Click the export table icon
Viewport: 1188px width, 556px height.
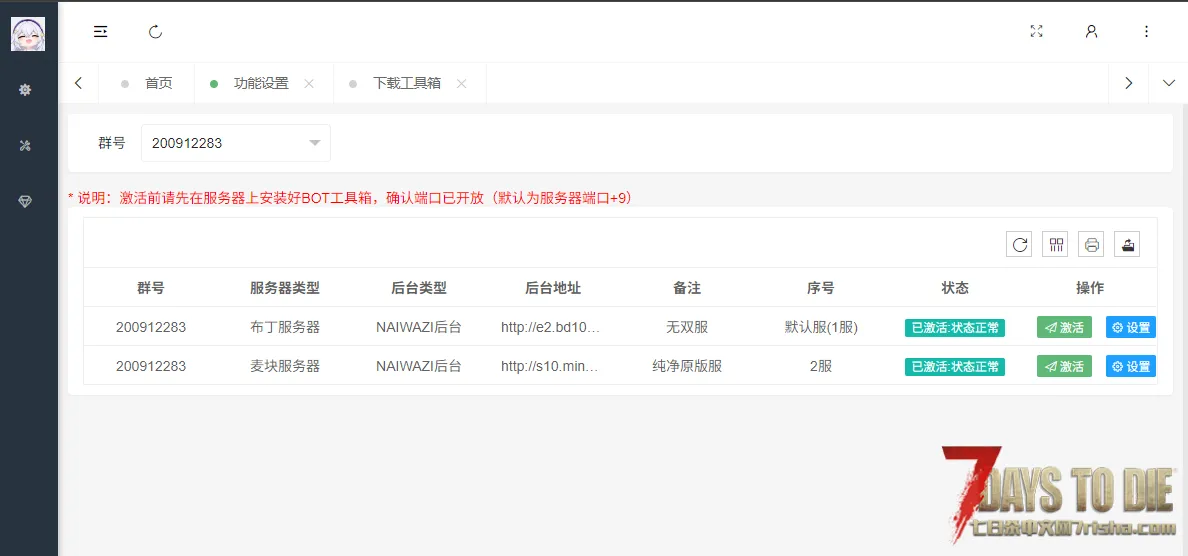(x=1127, y=244)
